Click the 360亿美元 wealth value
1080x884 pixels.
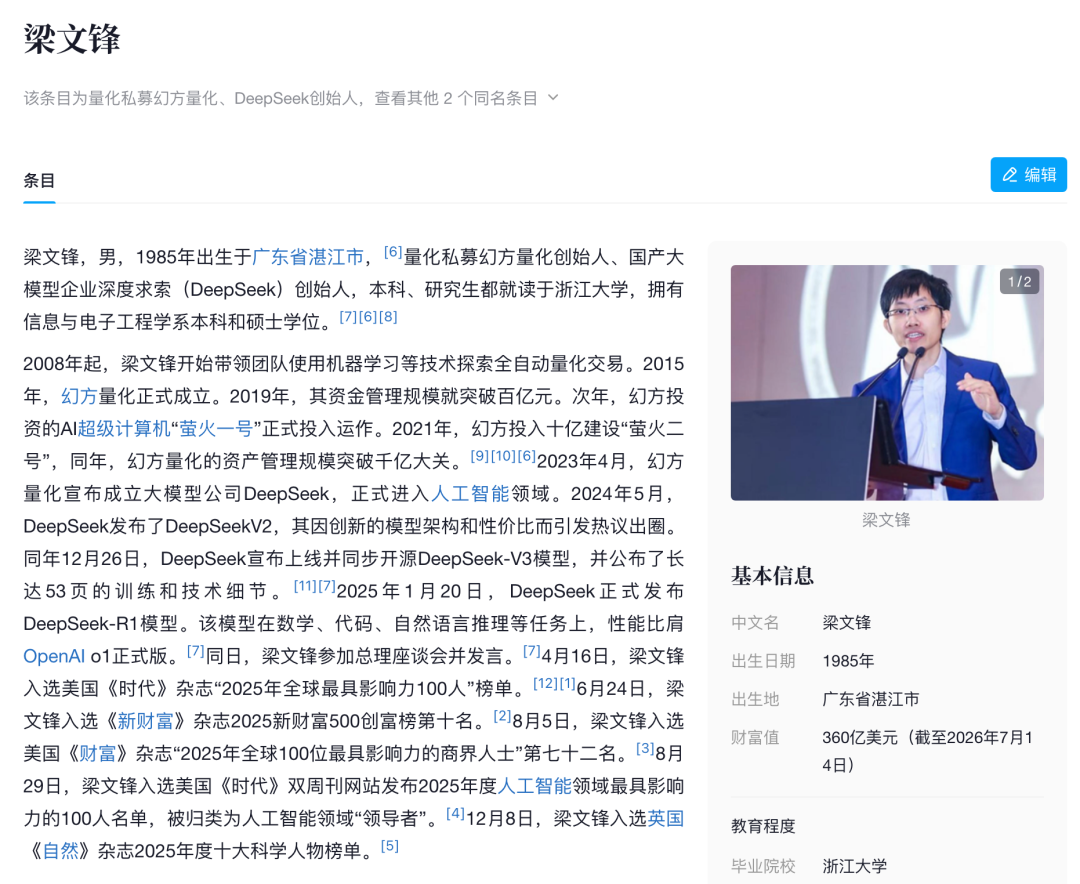[928, 751]
